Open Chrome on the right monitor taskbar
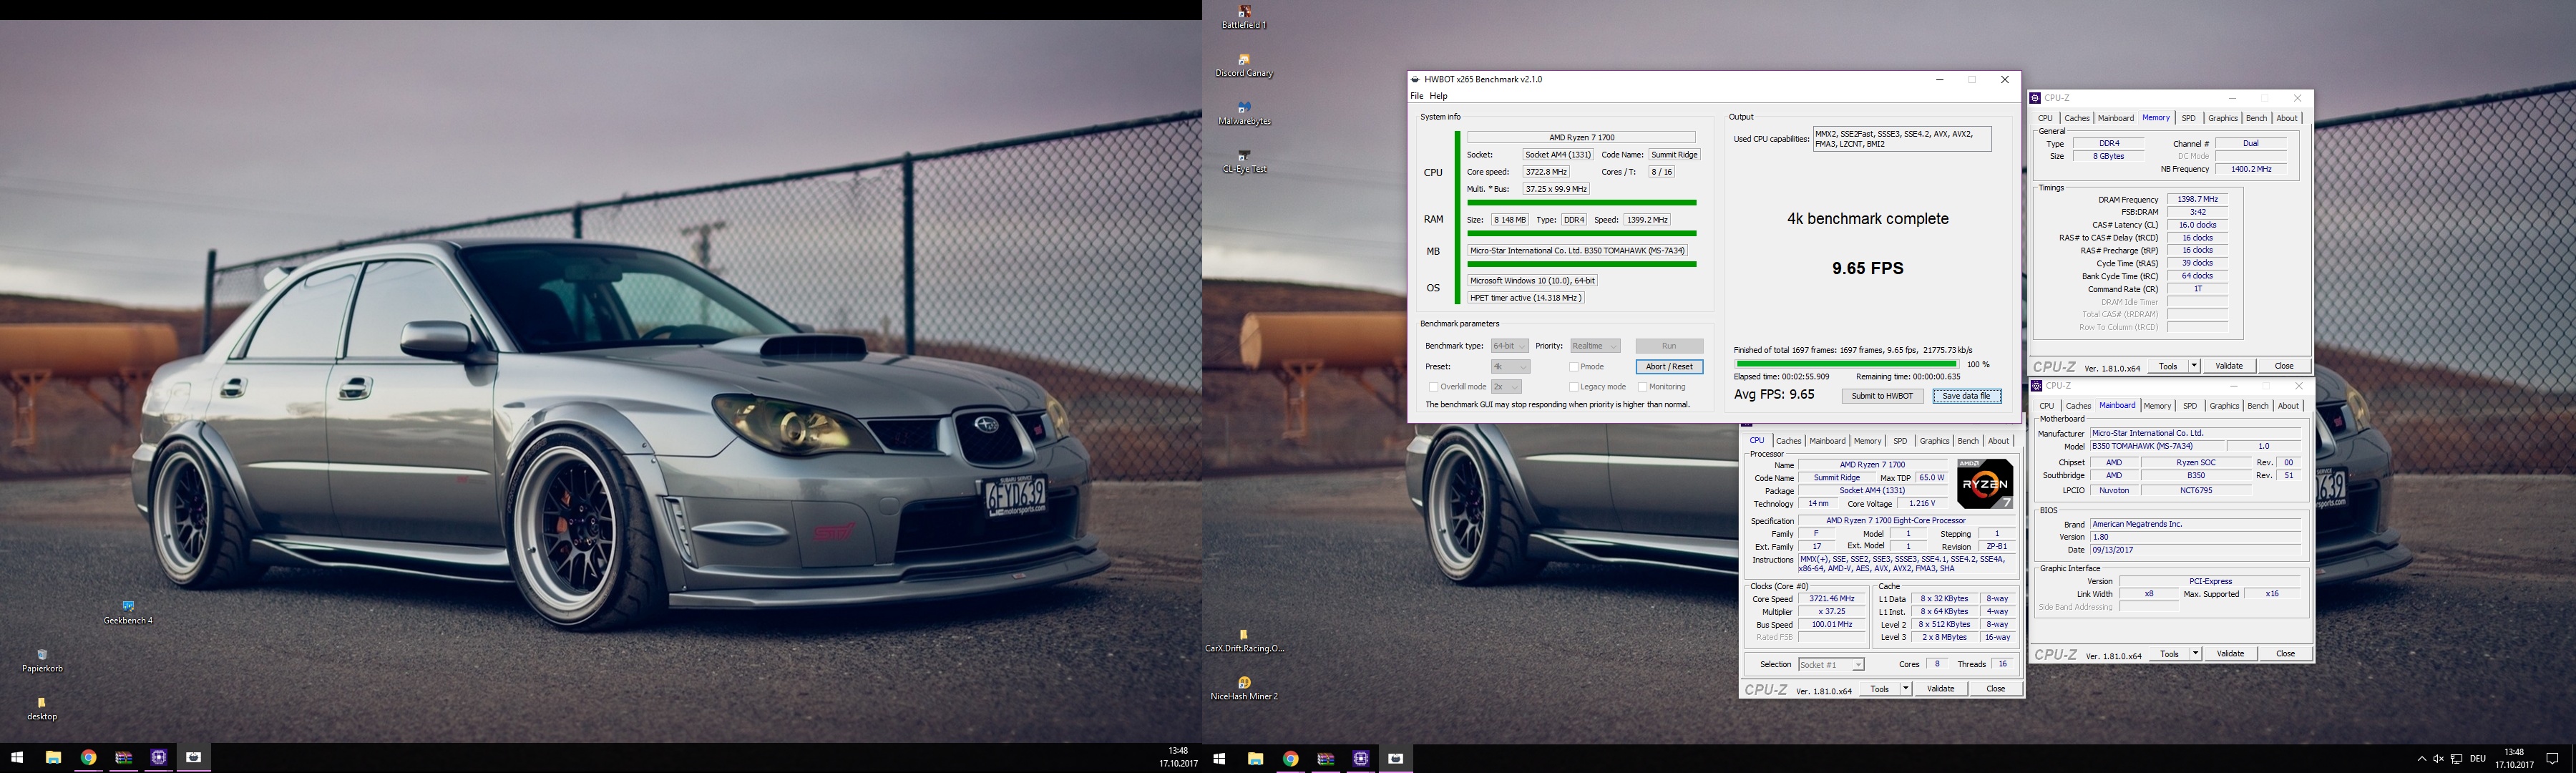2576x773 pixels. coord(1290,759)
